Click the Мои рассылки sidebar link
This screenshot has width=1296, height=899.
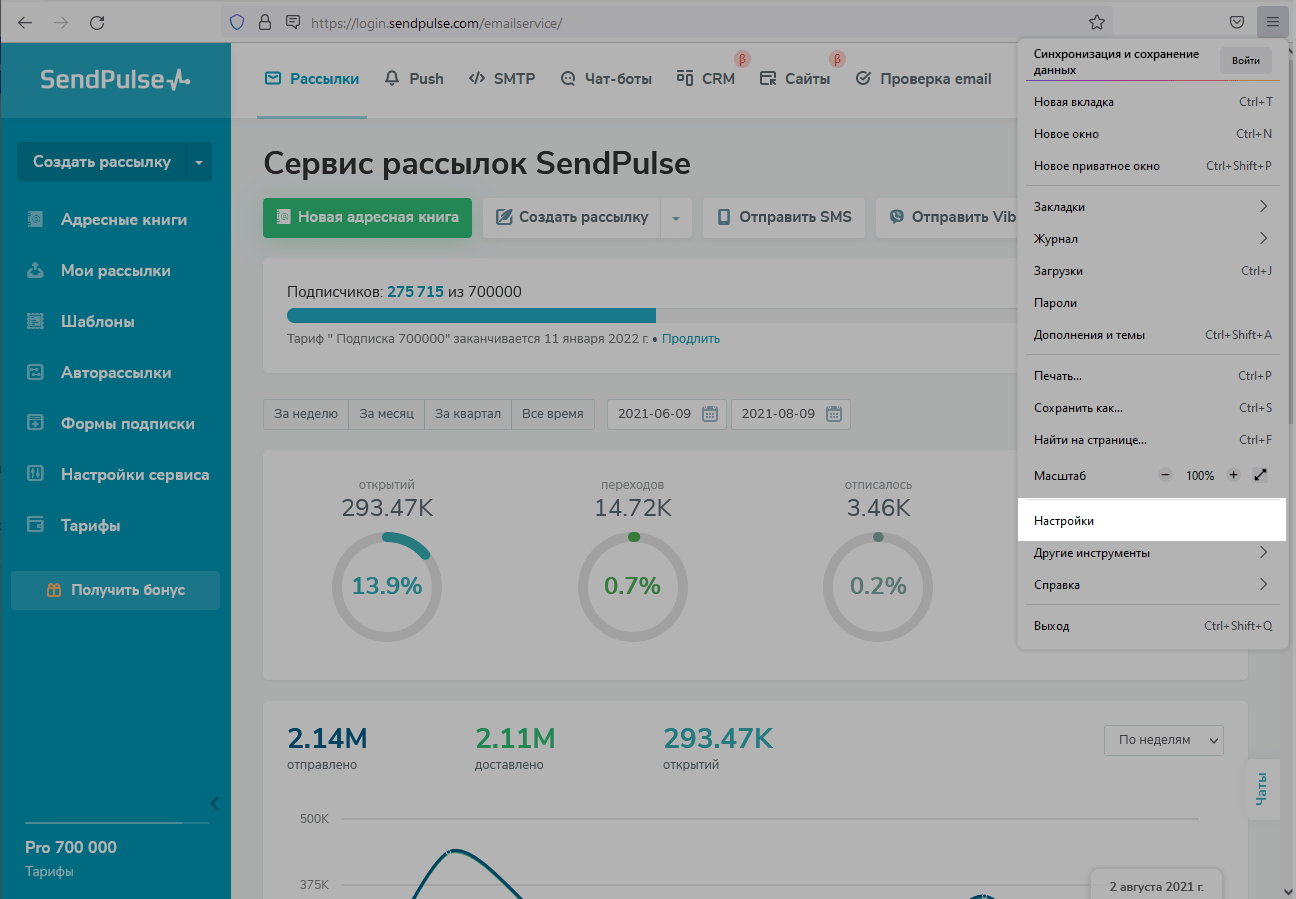(x=116, y=271)
